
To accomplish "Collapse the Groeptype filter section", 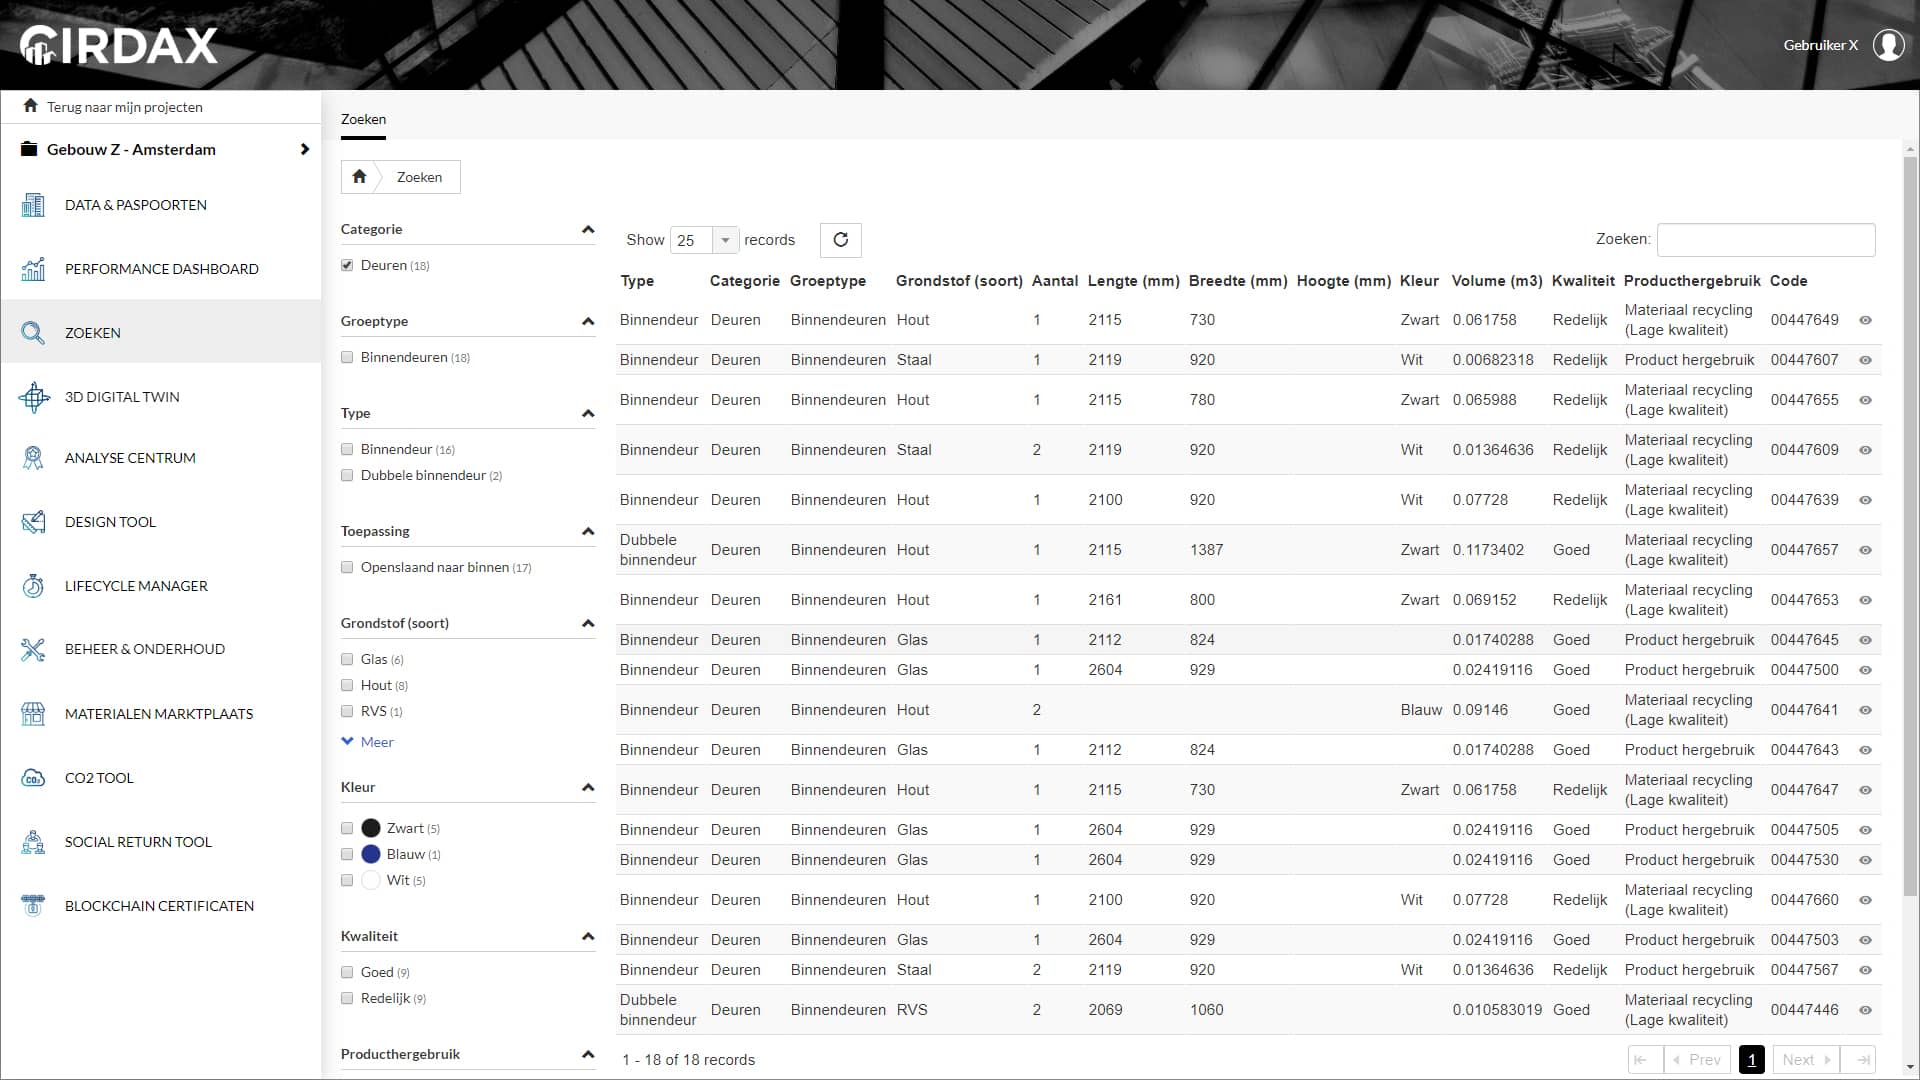I will [588, 321].
